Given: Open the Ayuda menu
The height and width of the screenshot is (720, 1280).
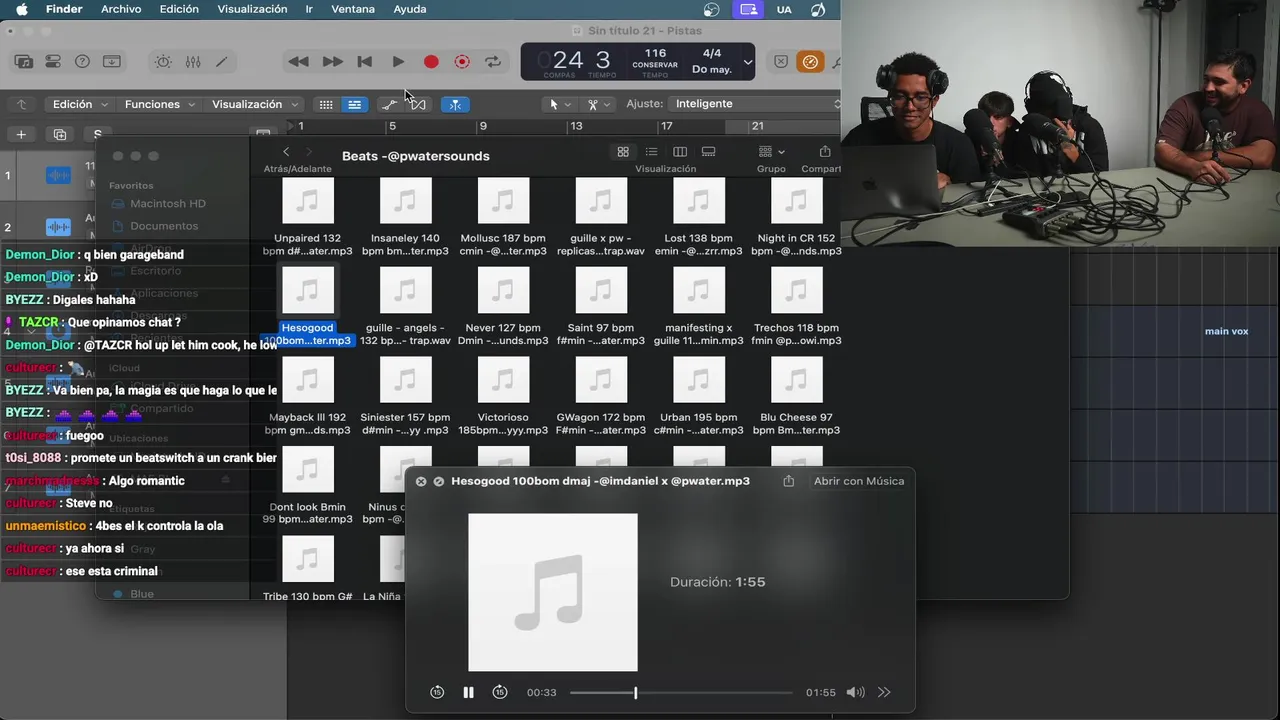Looking at the screenshot, I should pos(410,9).
